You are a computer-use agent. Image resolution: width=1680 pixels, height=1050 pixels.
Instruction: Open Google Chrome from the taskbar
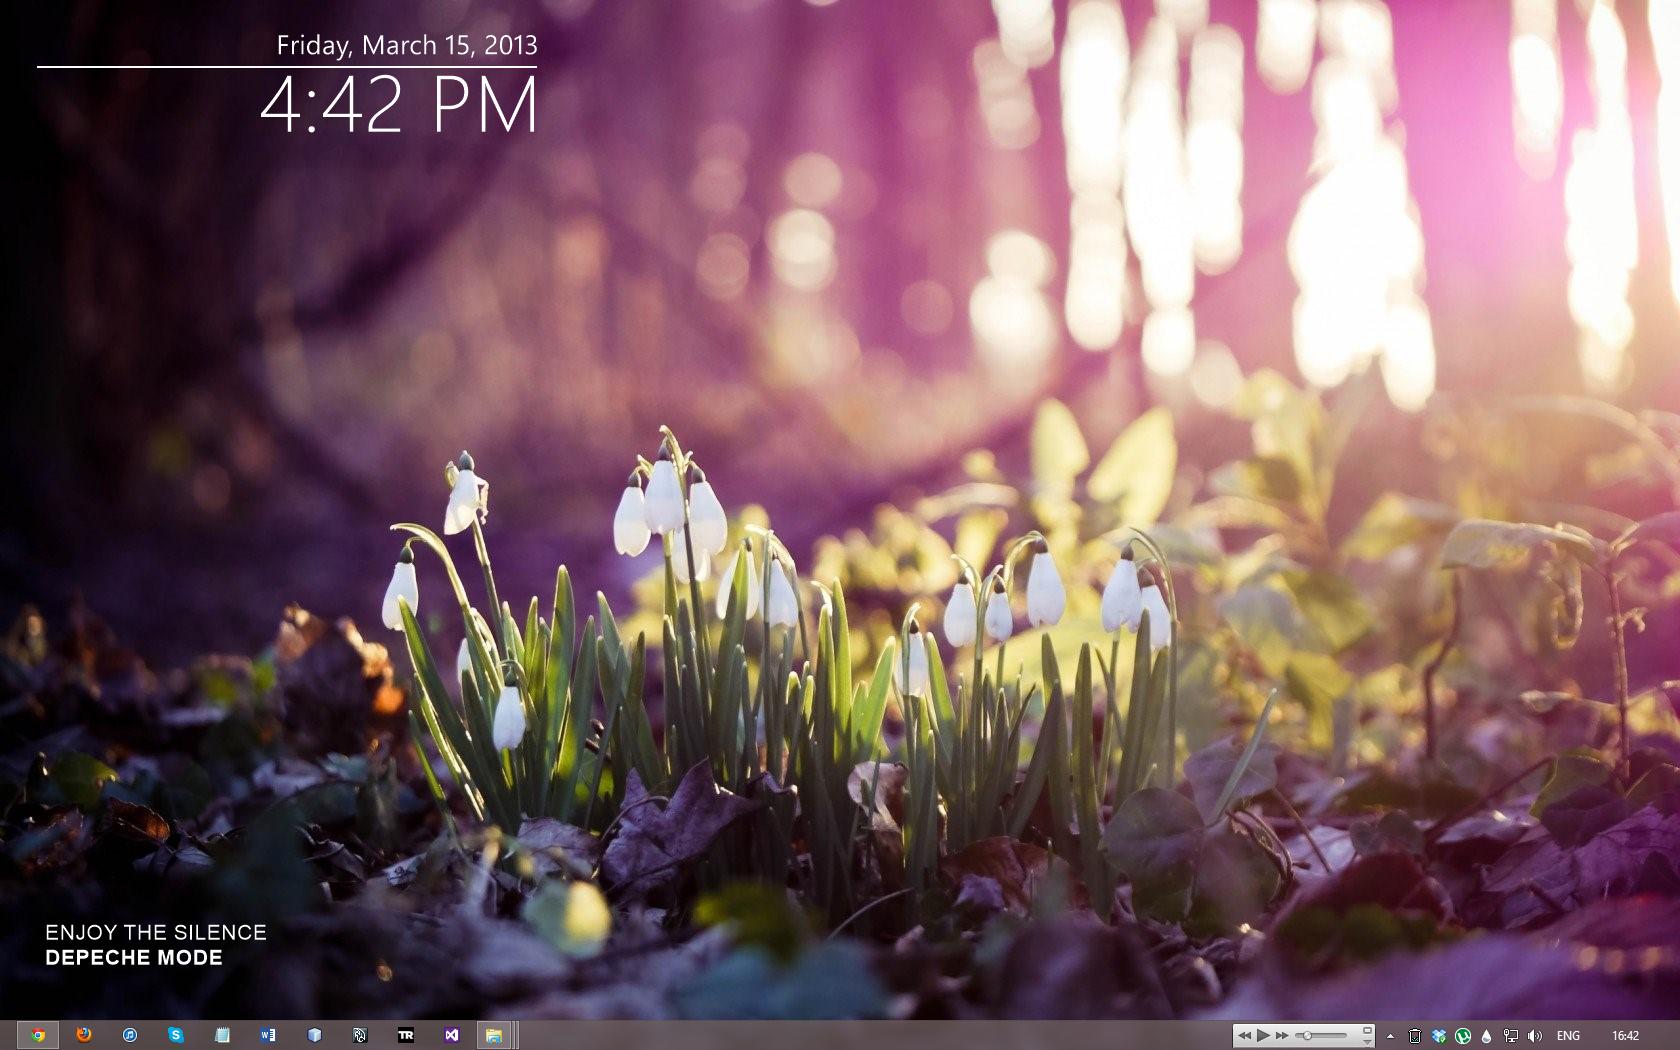click(x=38, y=1035)
